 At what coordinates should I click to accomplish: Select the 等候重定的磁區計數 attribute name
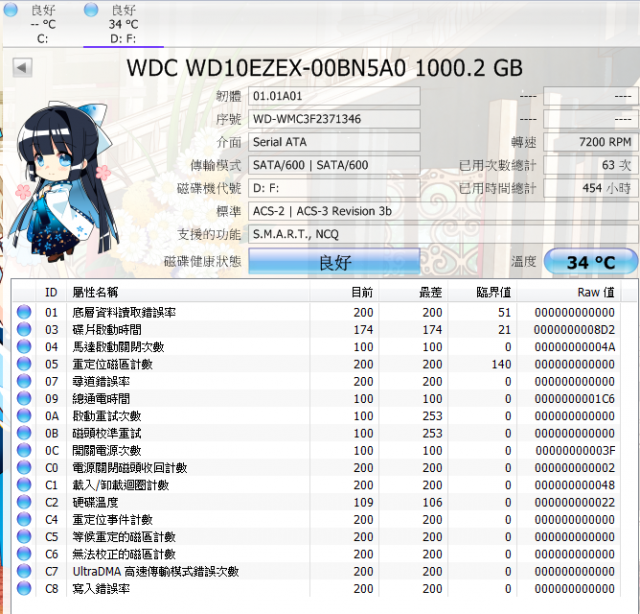[124, 537]
